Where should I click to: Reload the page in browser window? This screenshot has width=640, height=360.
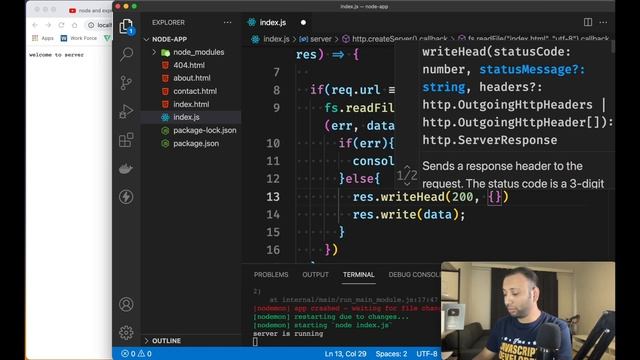click(61, 25)
